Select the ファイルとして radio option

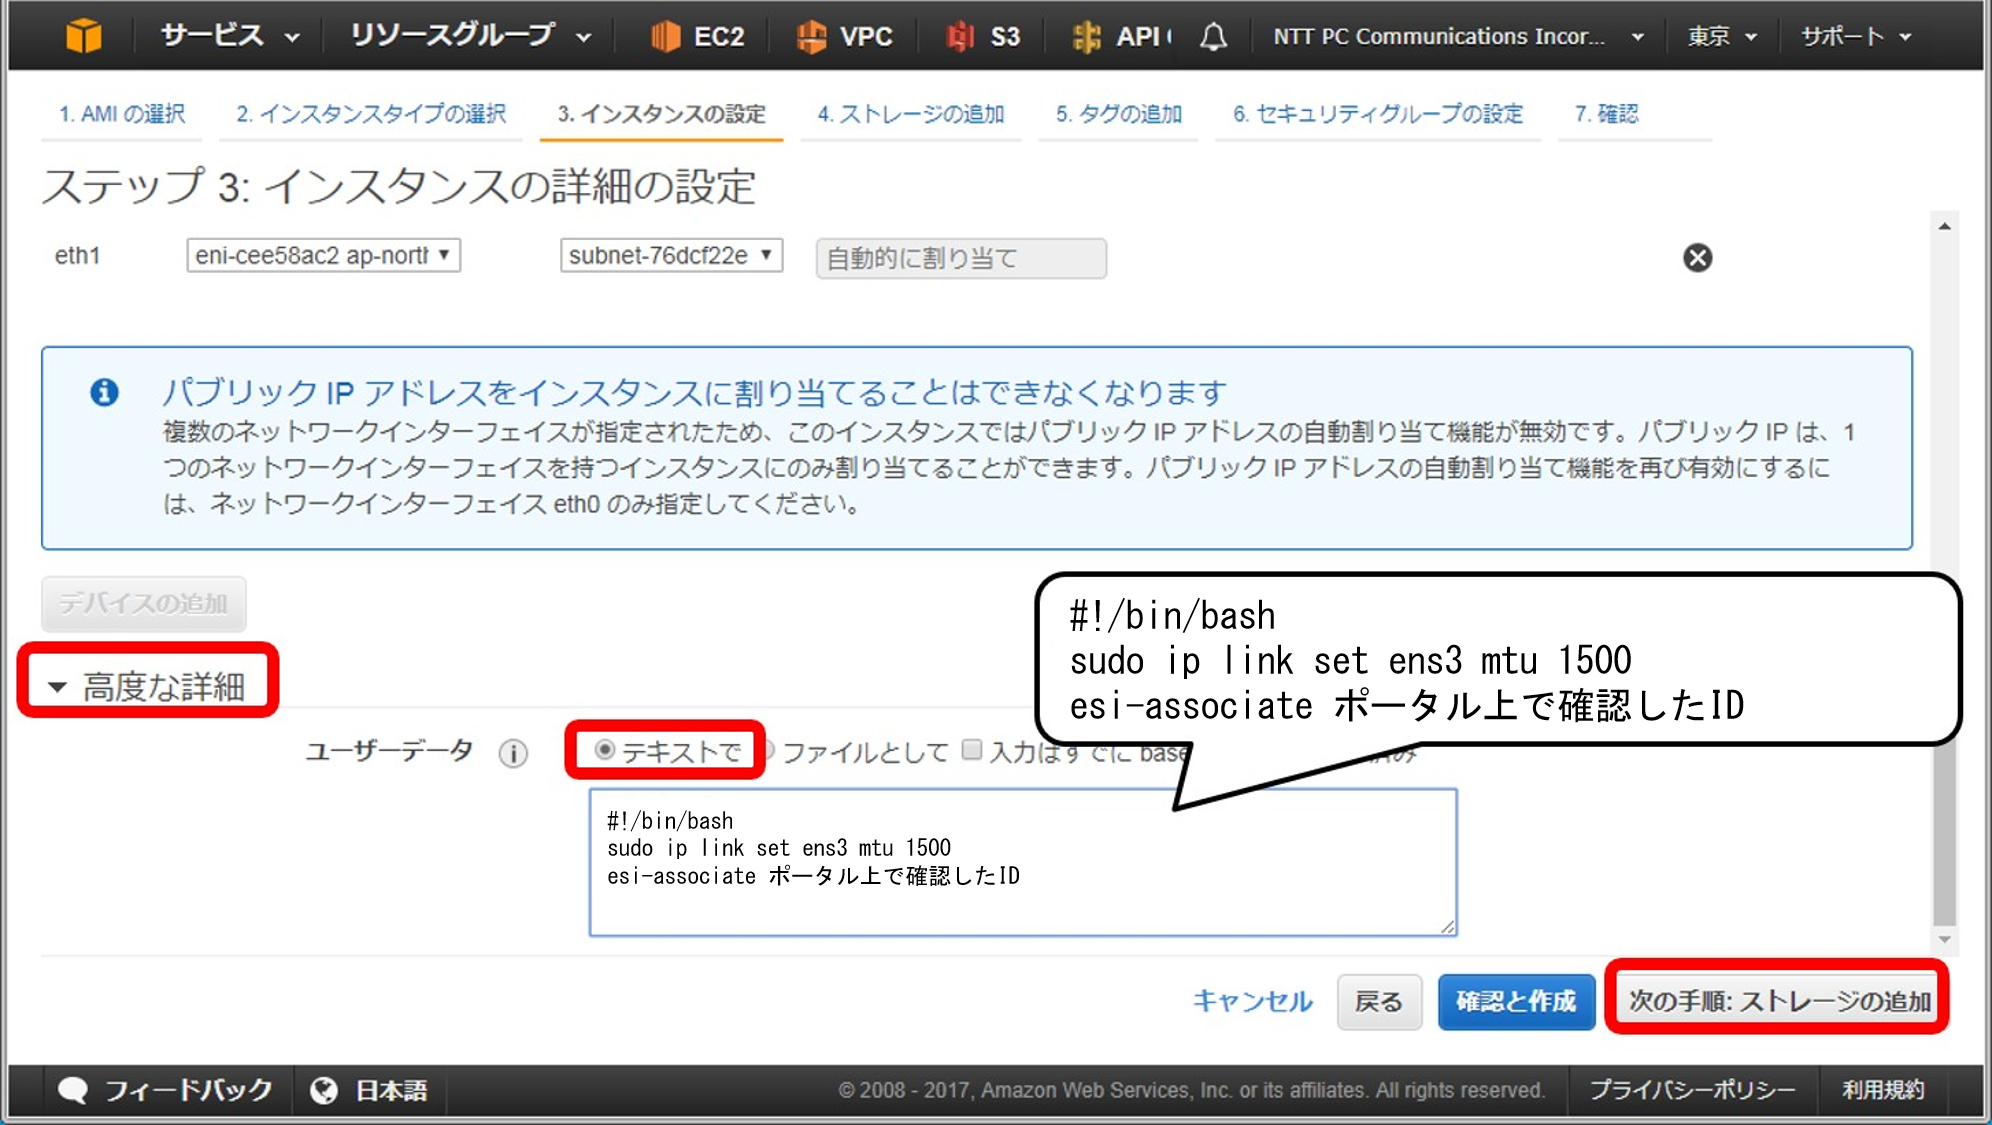pyautogui.click(x=769, y=750)
